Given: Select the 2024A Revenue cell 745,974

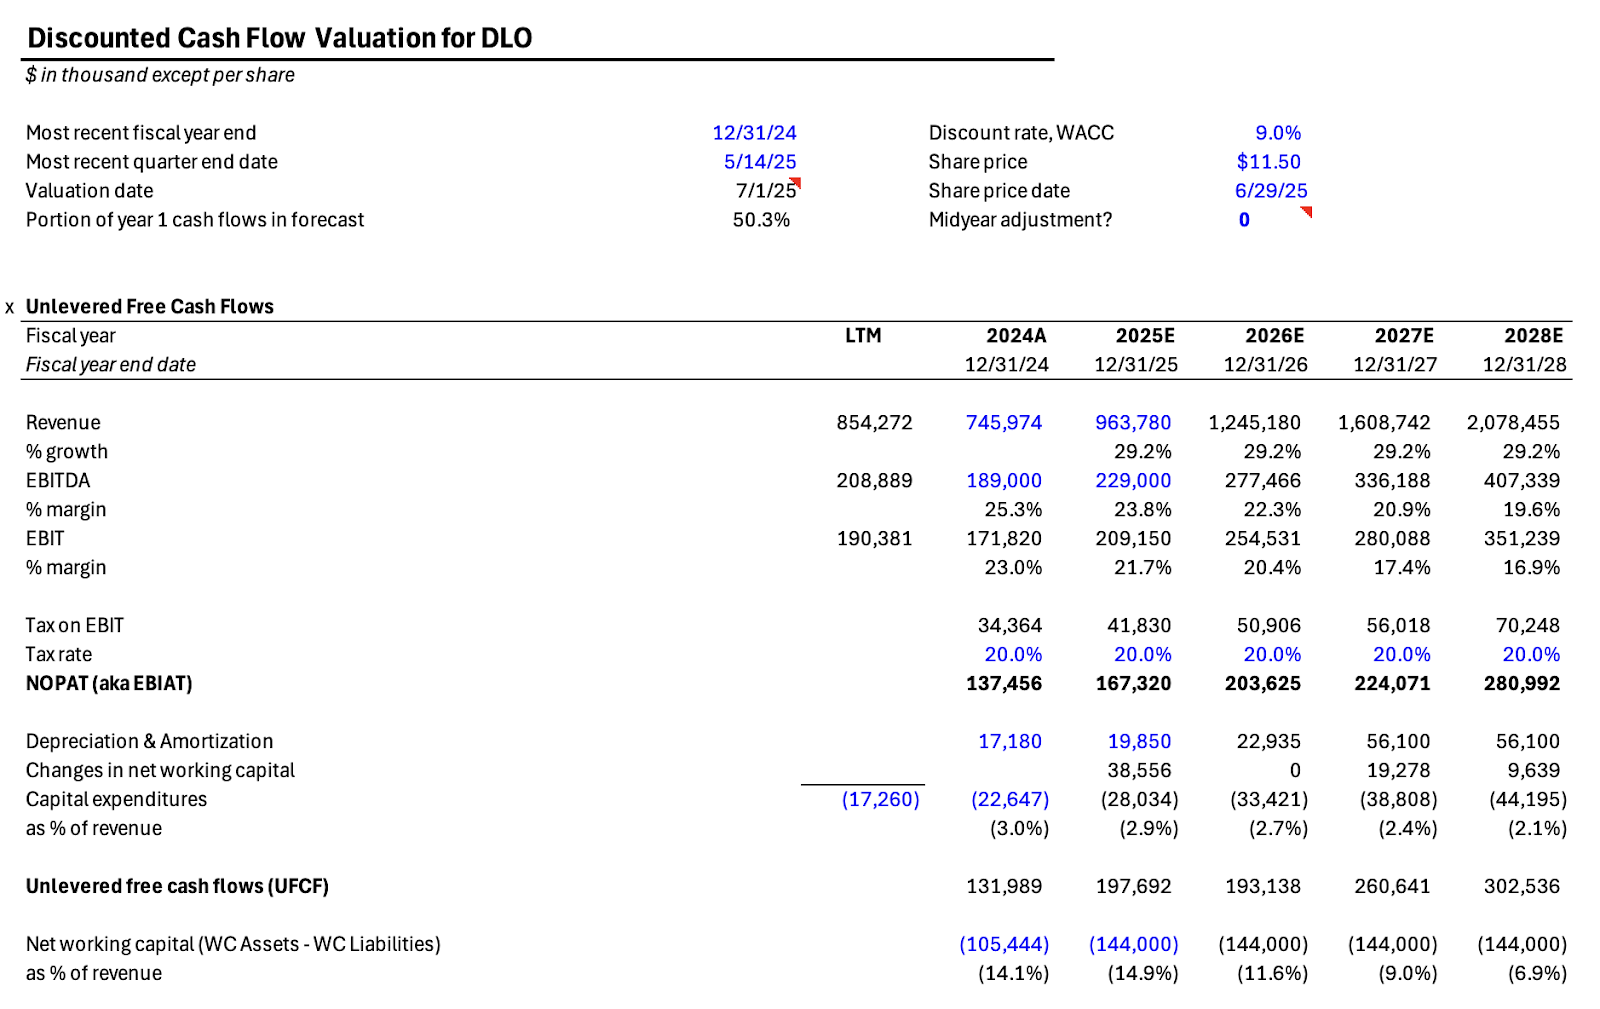Looking at the screenshot, I should 1007,422.
